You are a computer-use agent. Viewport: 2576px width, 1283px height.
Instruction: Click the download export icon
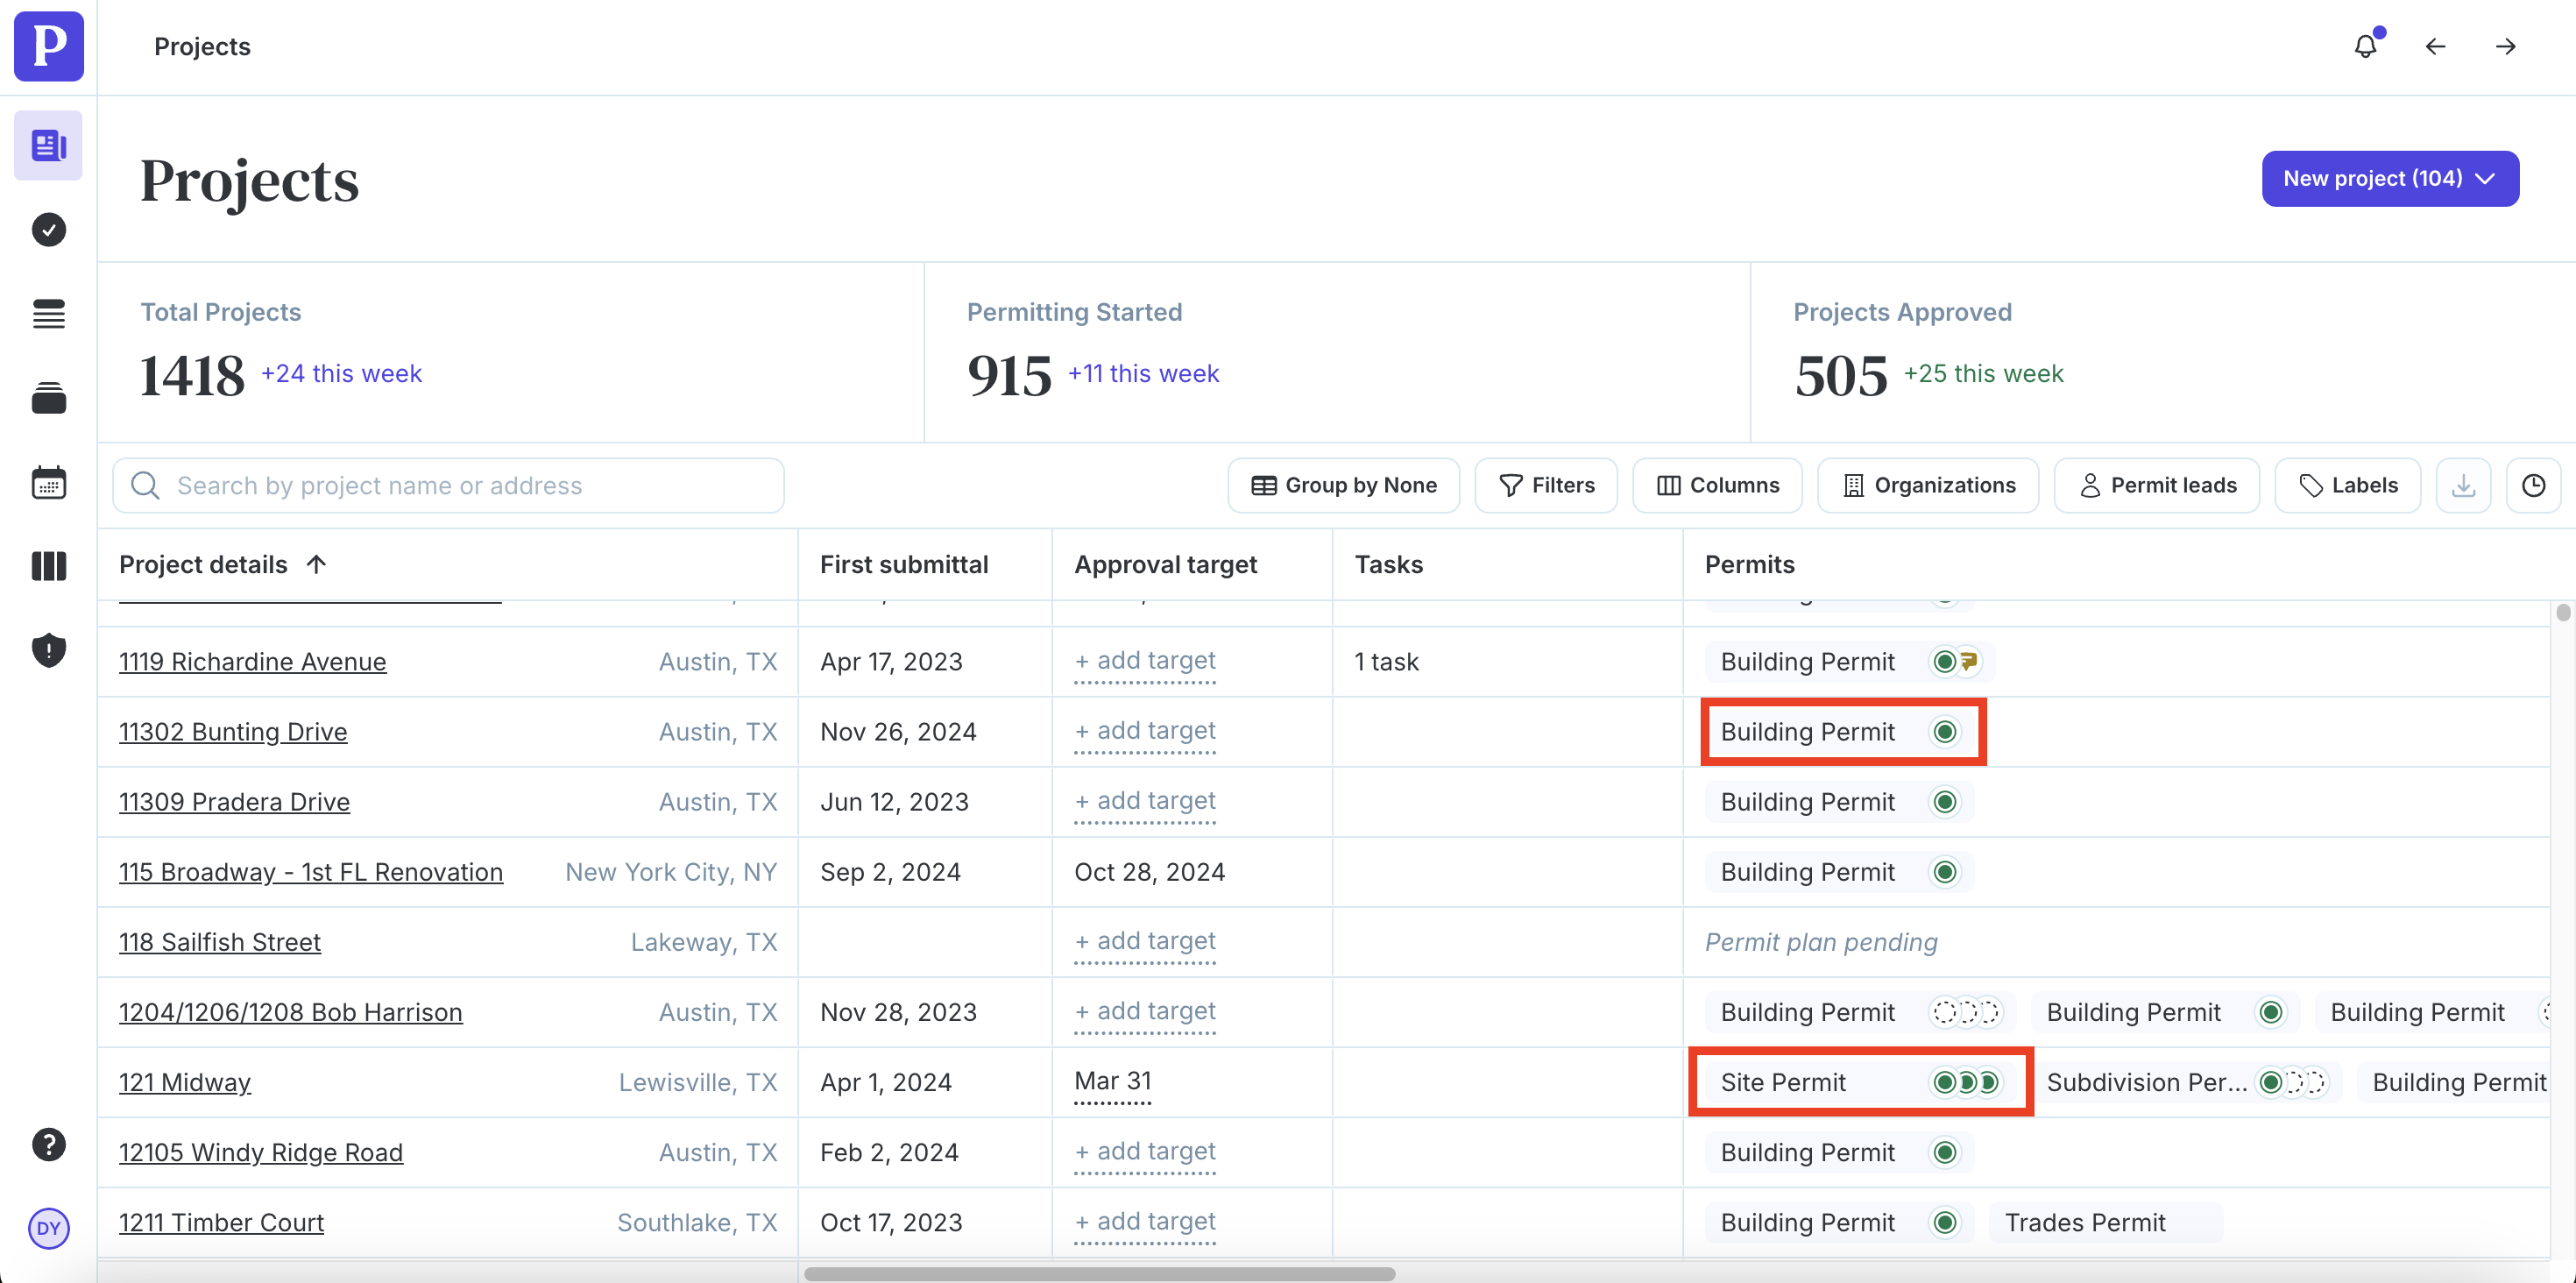coord(2463,485)
